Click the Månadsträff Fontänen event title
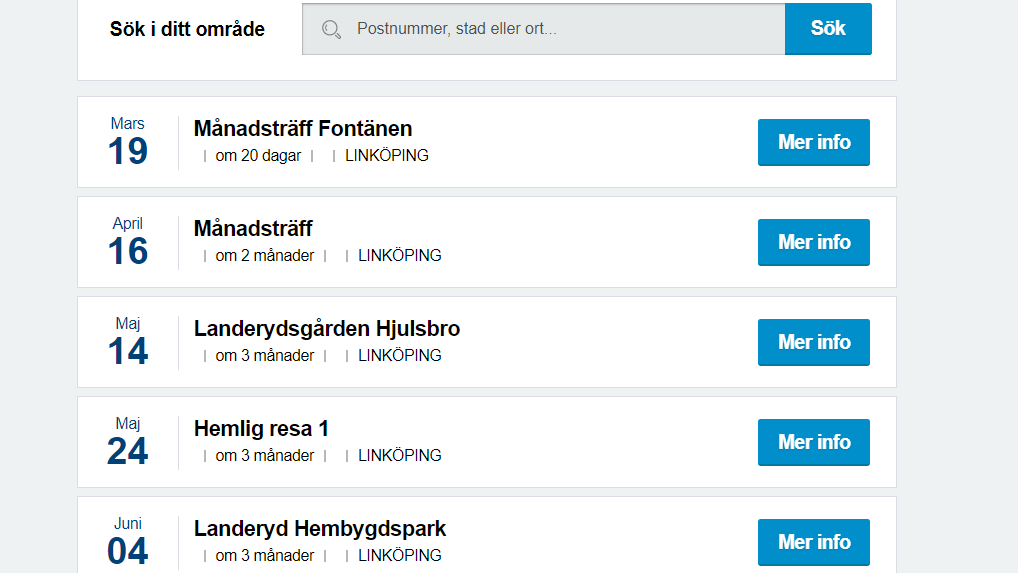 click(x=303, y=128)
